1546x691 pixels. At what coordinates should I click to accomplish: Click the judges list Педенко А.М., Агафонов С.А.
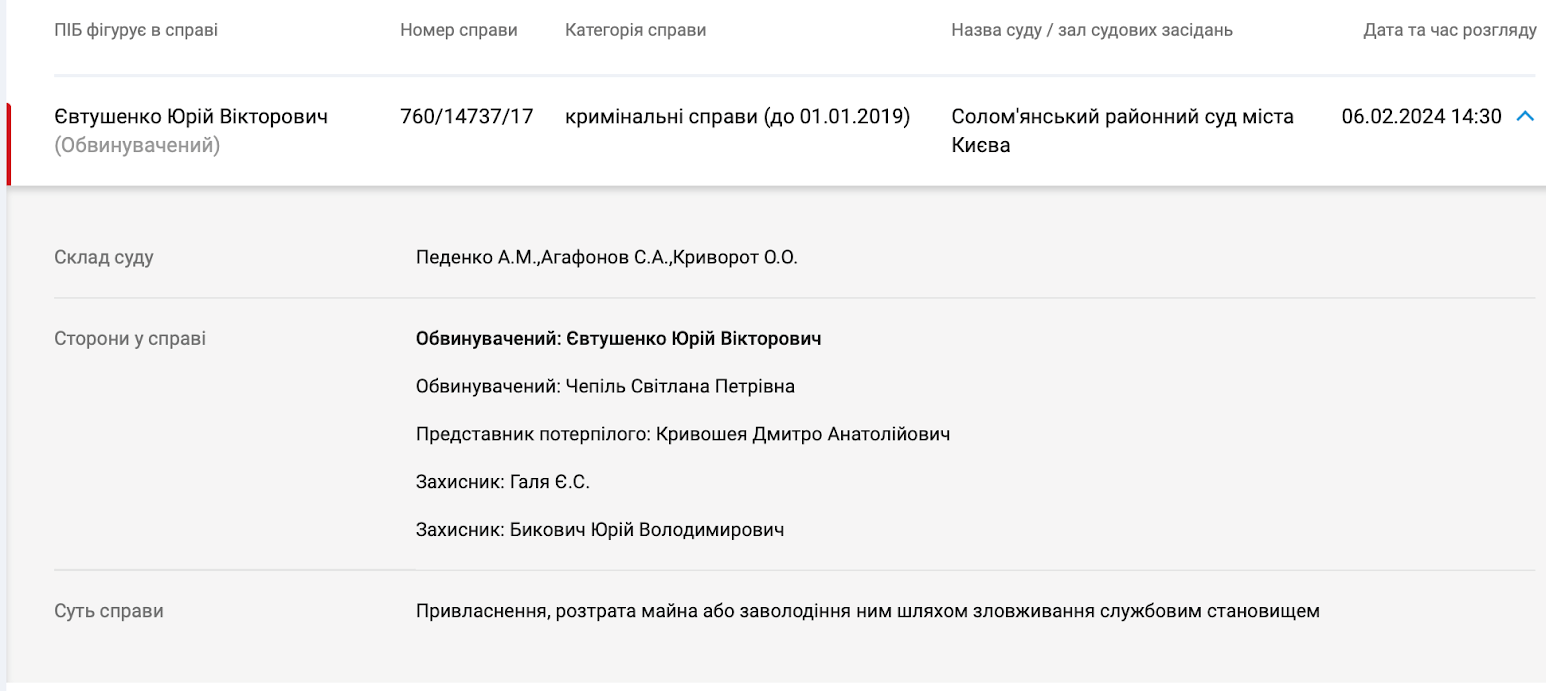(x=606, y=258)
